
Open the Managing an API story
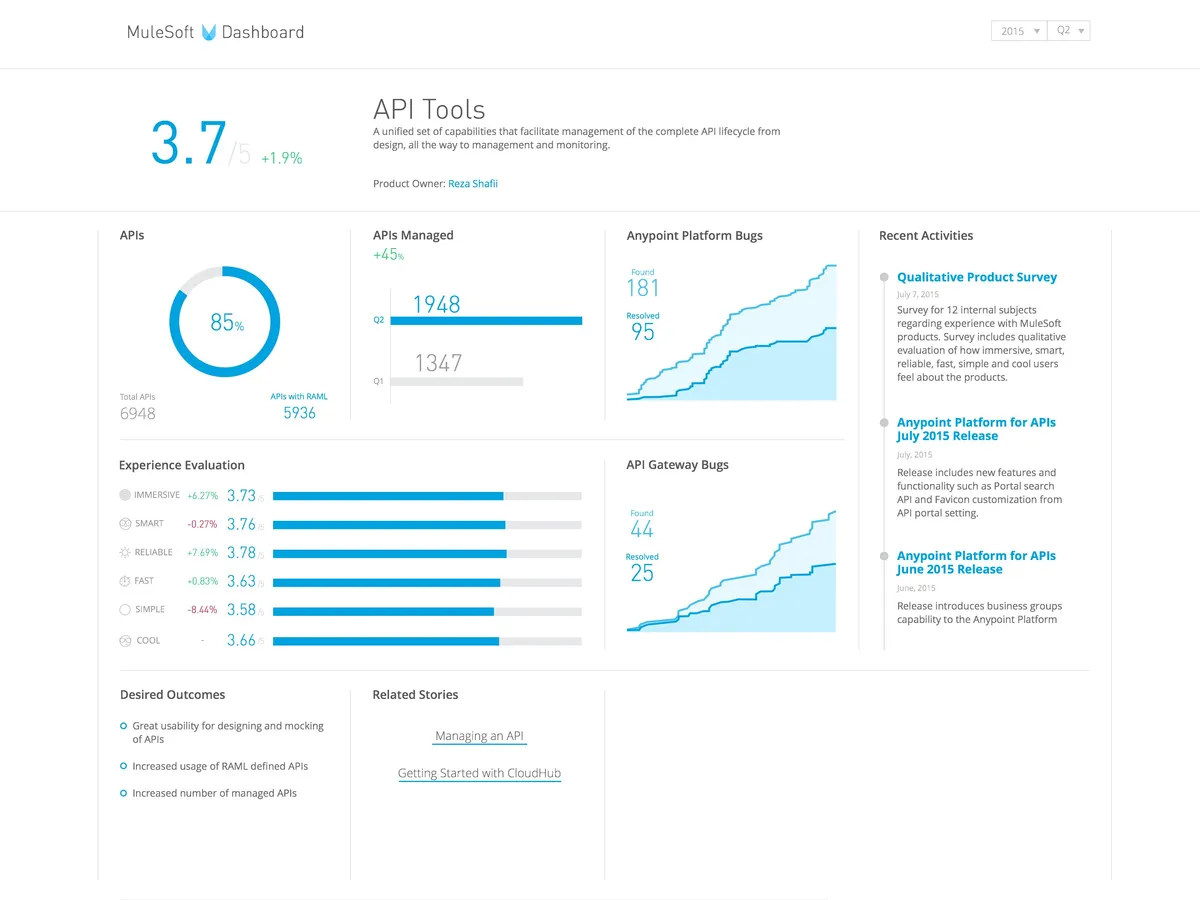(479, 736)
